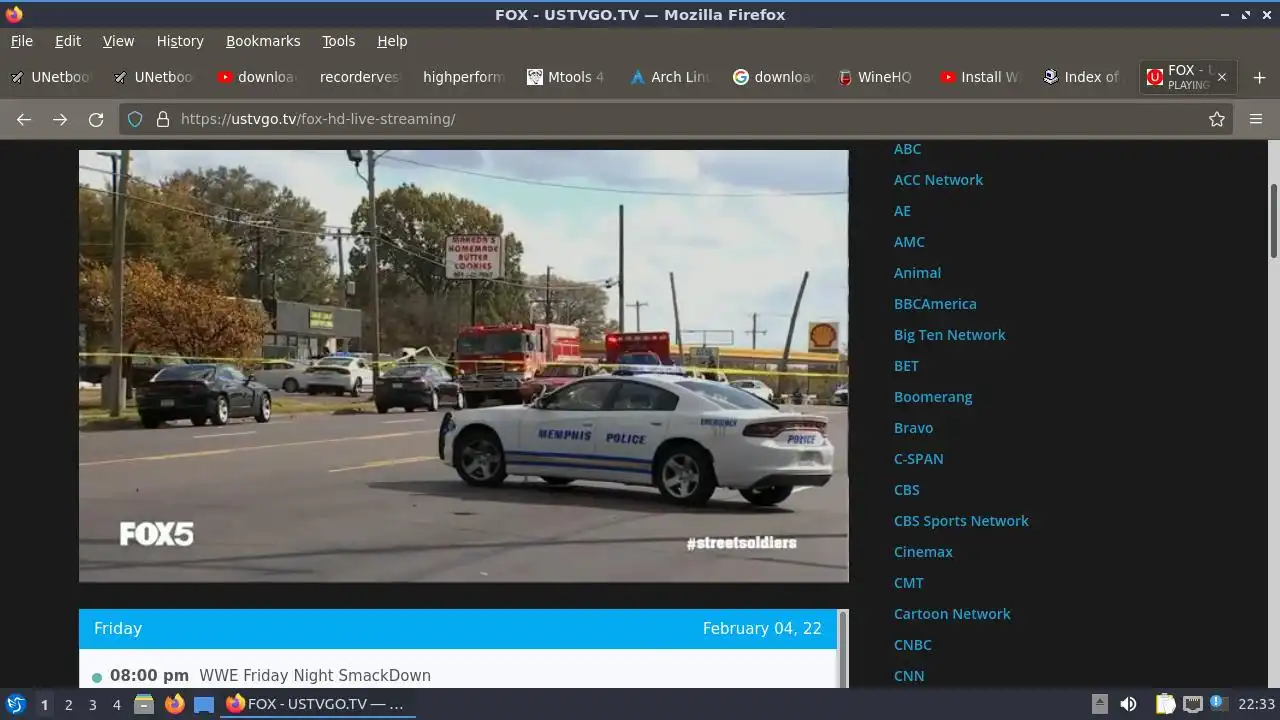Click the FOX live video player

pyautogui.click(x=464, y=366)
